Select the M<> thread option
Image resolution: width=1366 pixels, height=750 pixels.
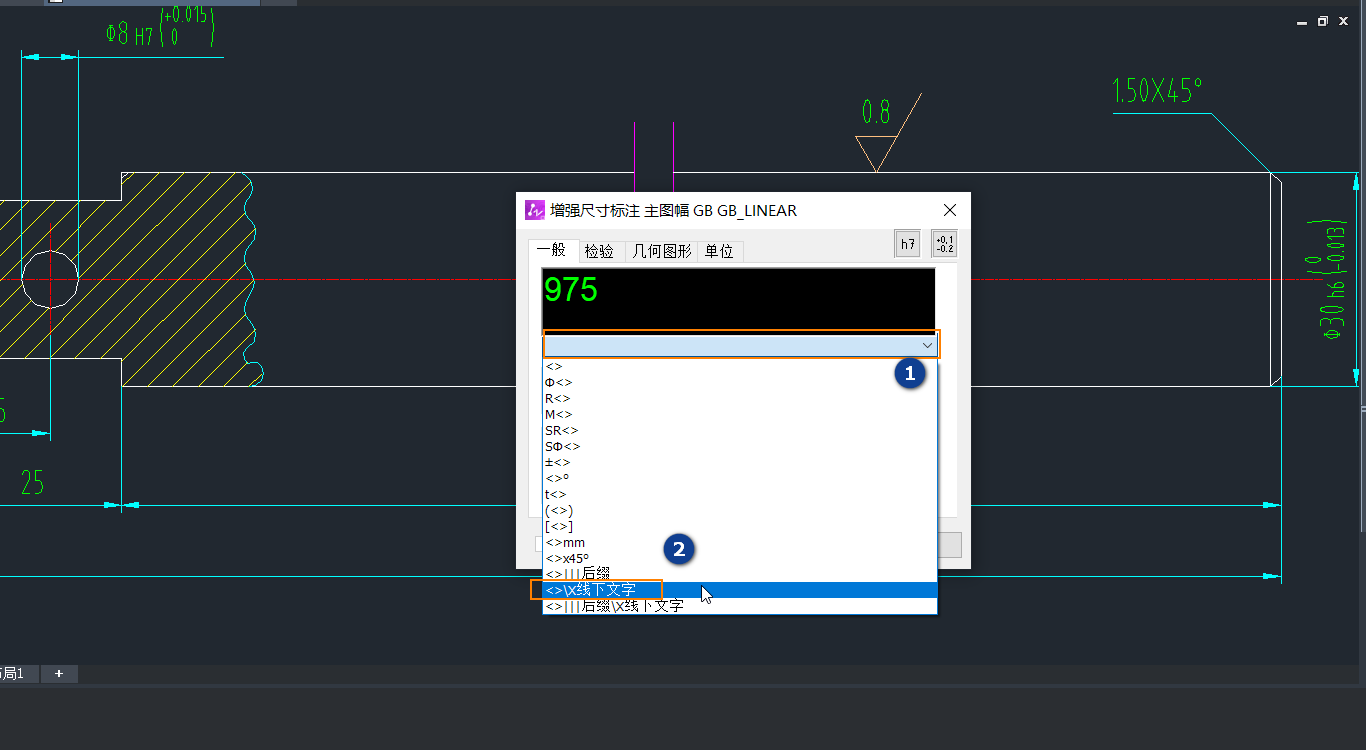click(740, 414)
